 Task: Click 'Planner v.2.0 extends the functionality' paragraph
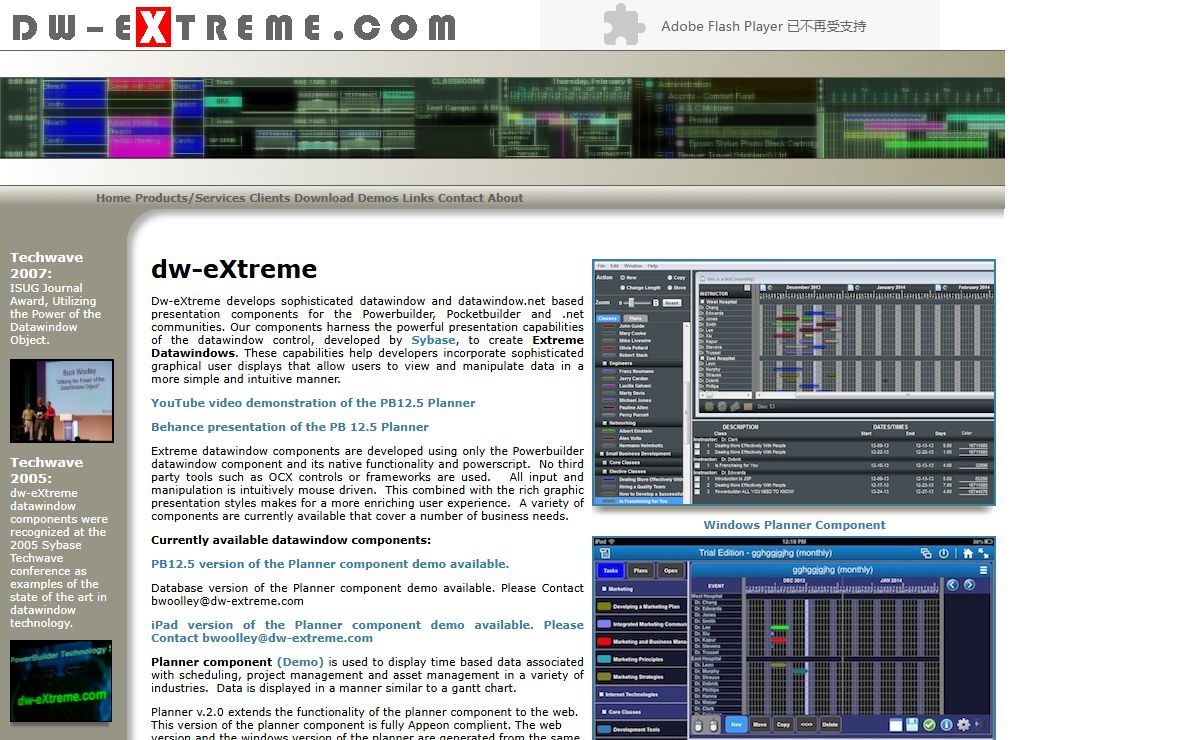[367, 724]
